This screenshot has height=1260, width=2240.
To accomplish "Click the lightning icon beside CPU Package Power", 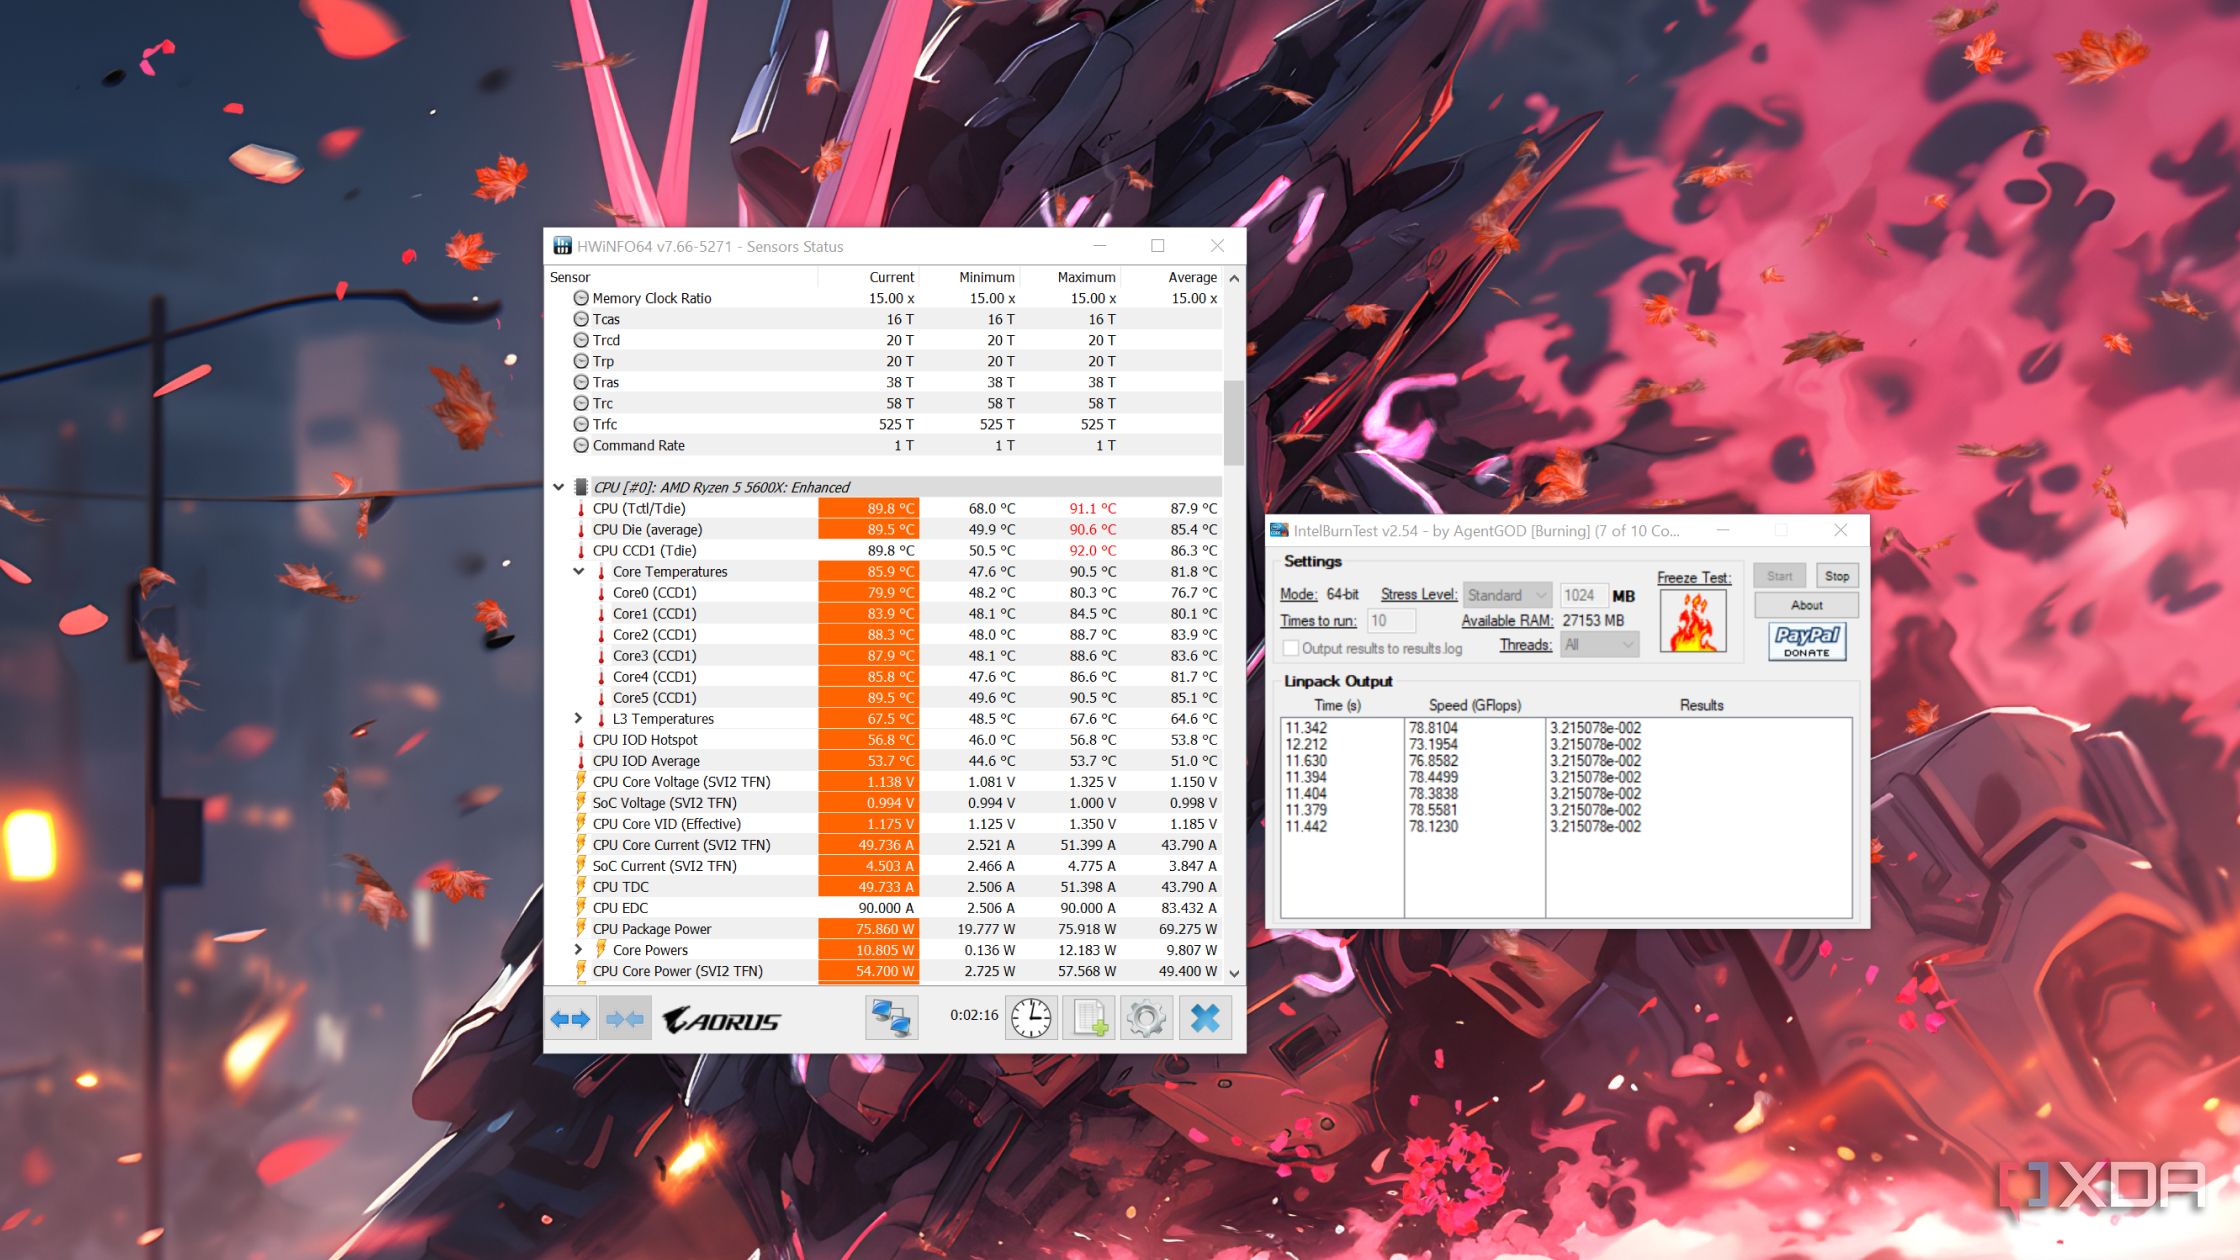I will point(580,928).
